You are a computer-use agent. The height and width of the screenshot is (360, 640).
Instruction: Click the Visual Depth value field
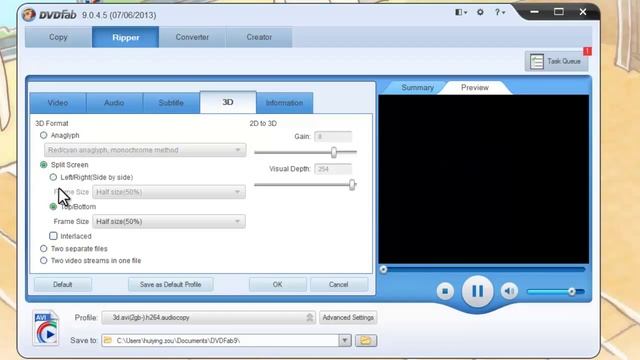click(x=333, y=169)
